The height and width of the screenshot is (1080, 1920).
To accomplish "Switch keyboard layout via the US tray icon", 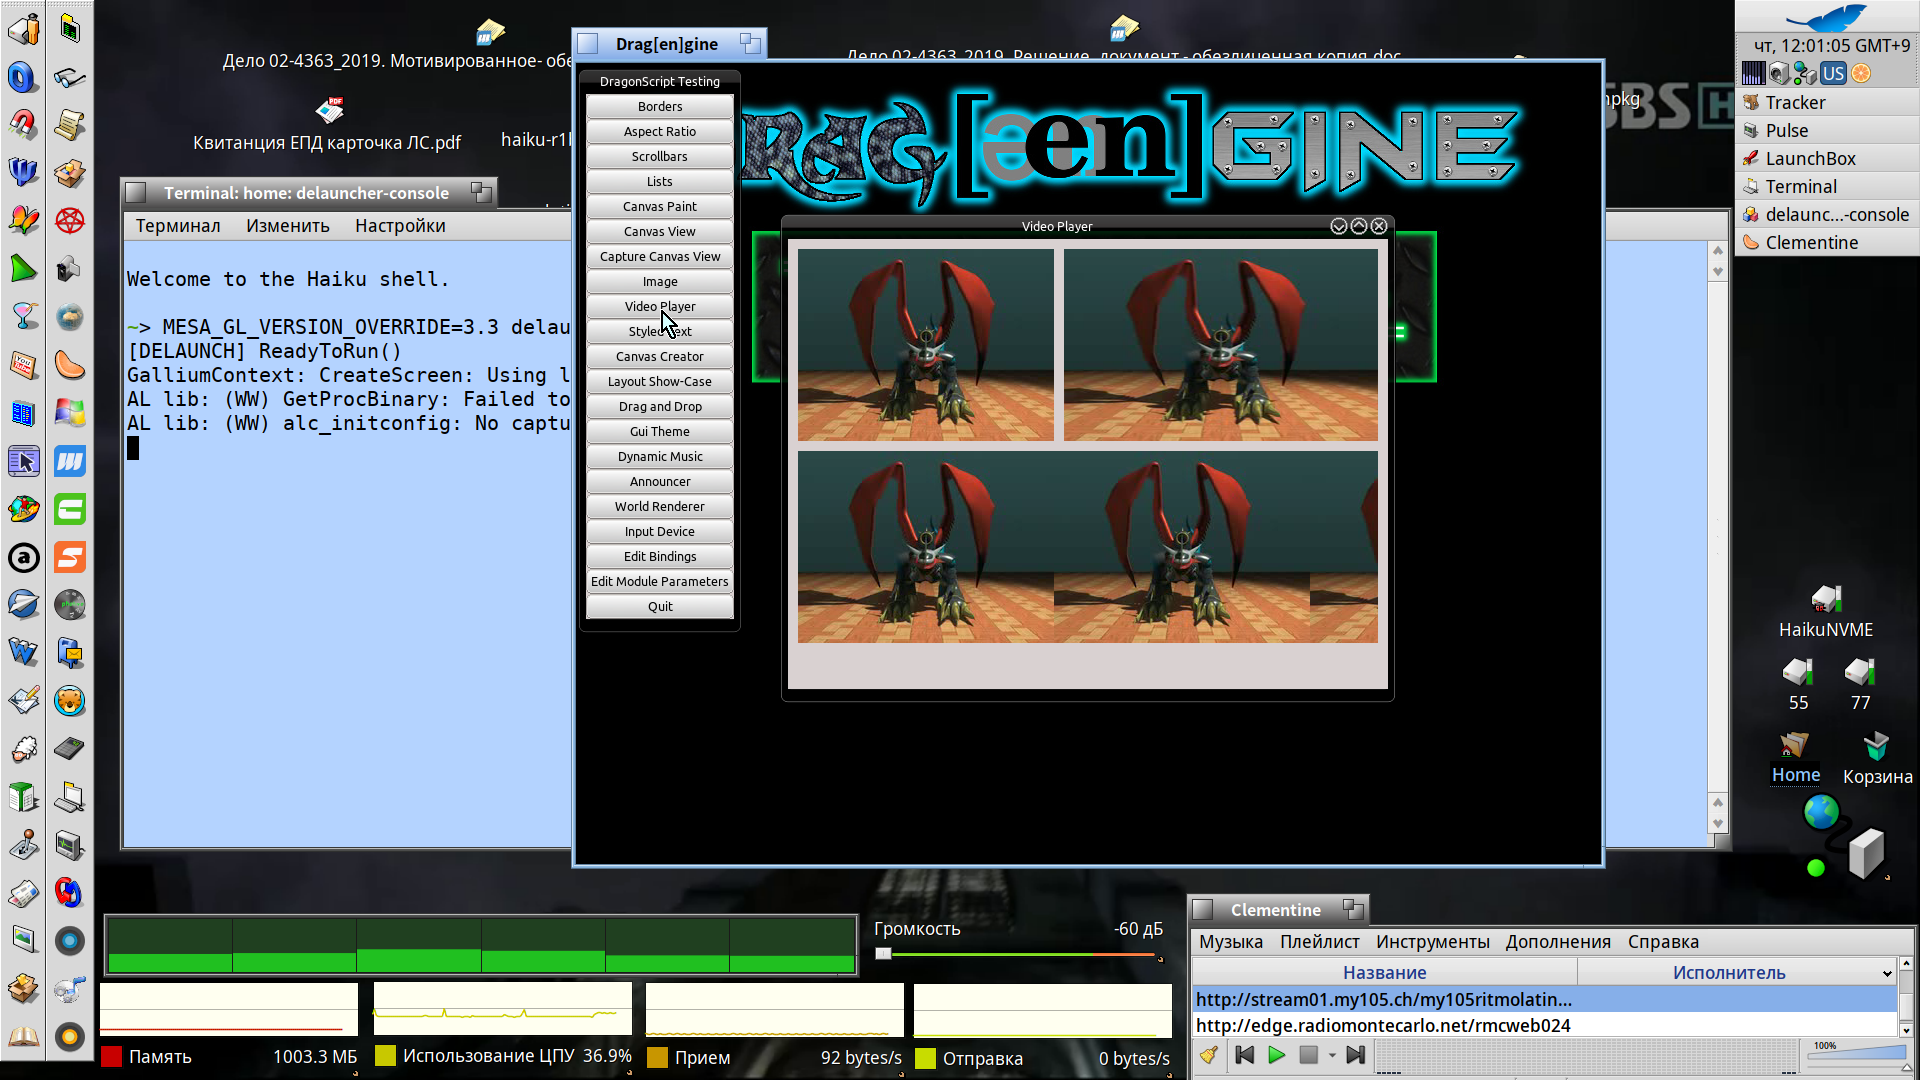I will [x=1833, y=73].
